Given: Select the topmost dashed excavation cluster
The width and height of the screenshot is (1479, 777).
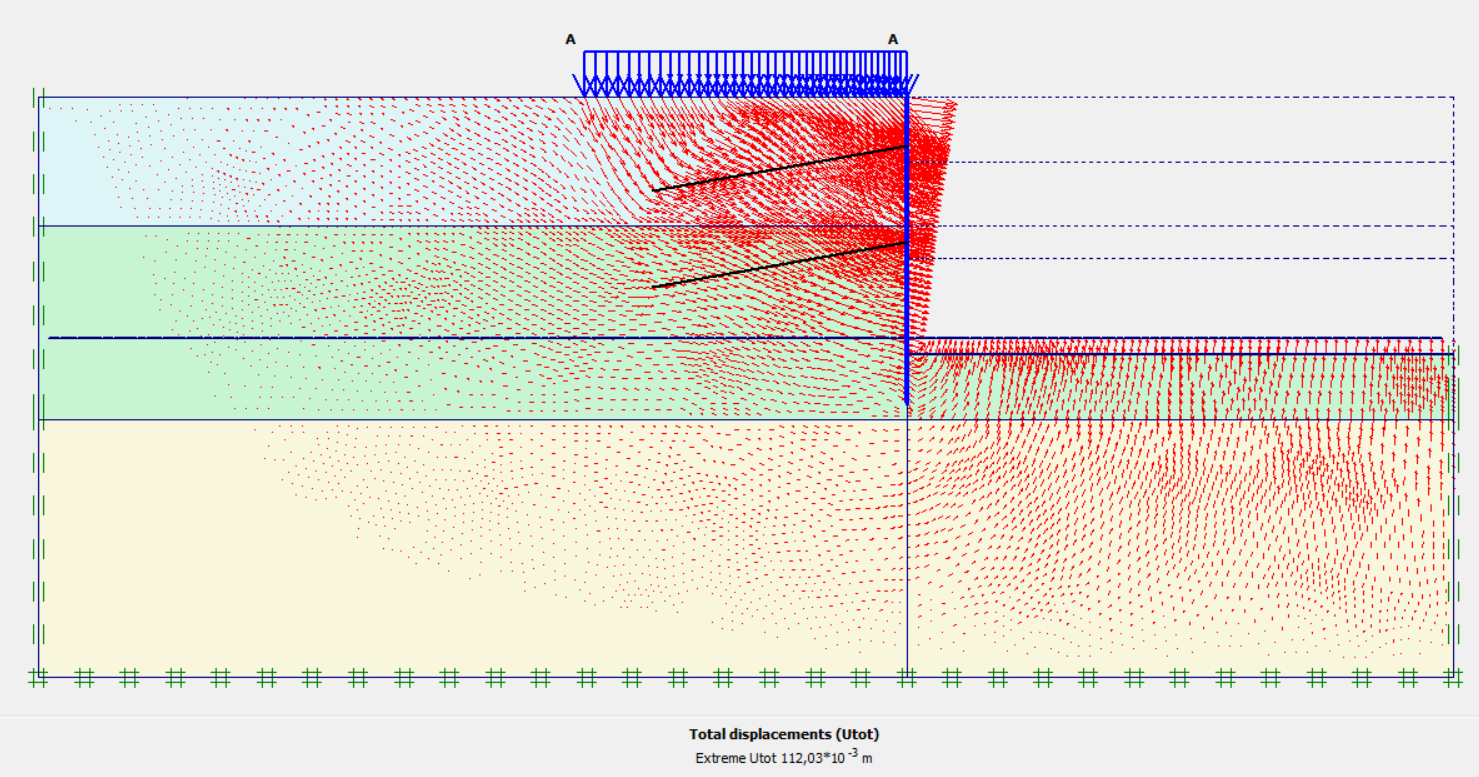Looking at the screenshot, I should point(1200,130).
